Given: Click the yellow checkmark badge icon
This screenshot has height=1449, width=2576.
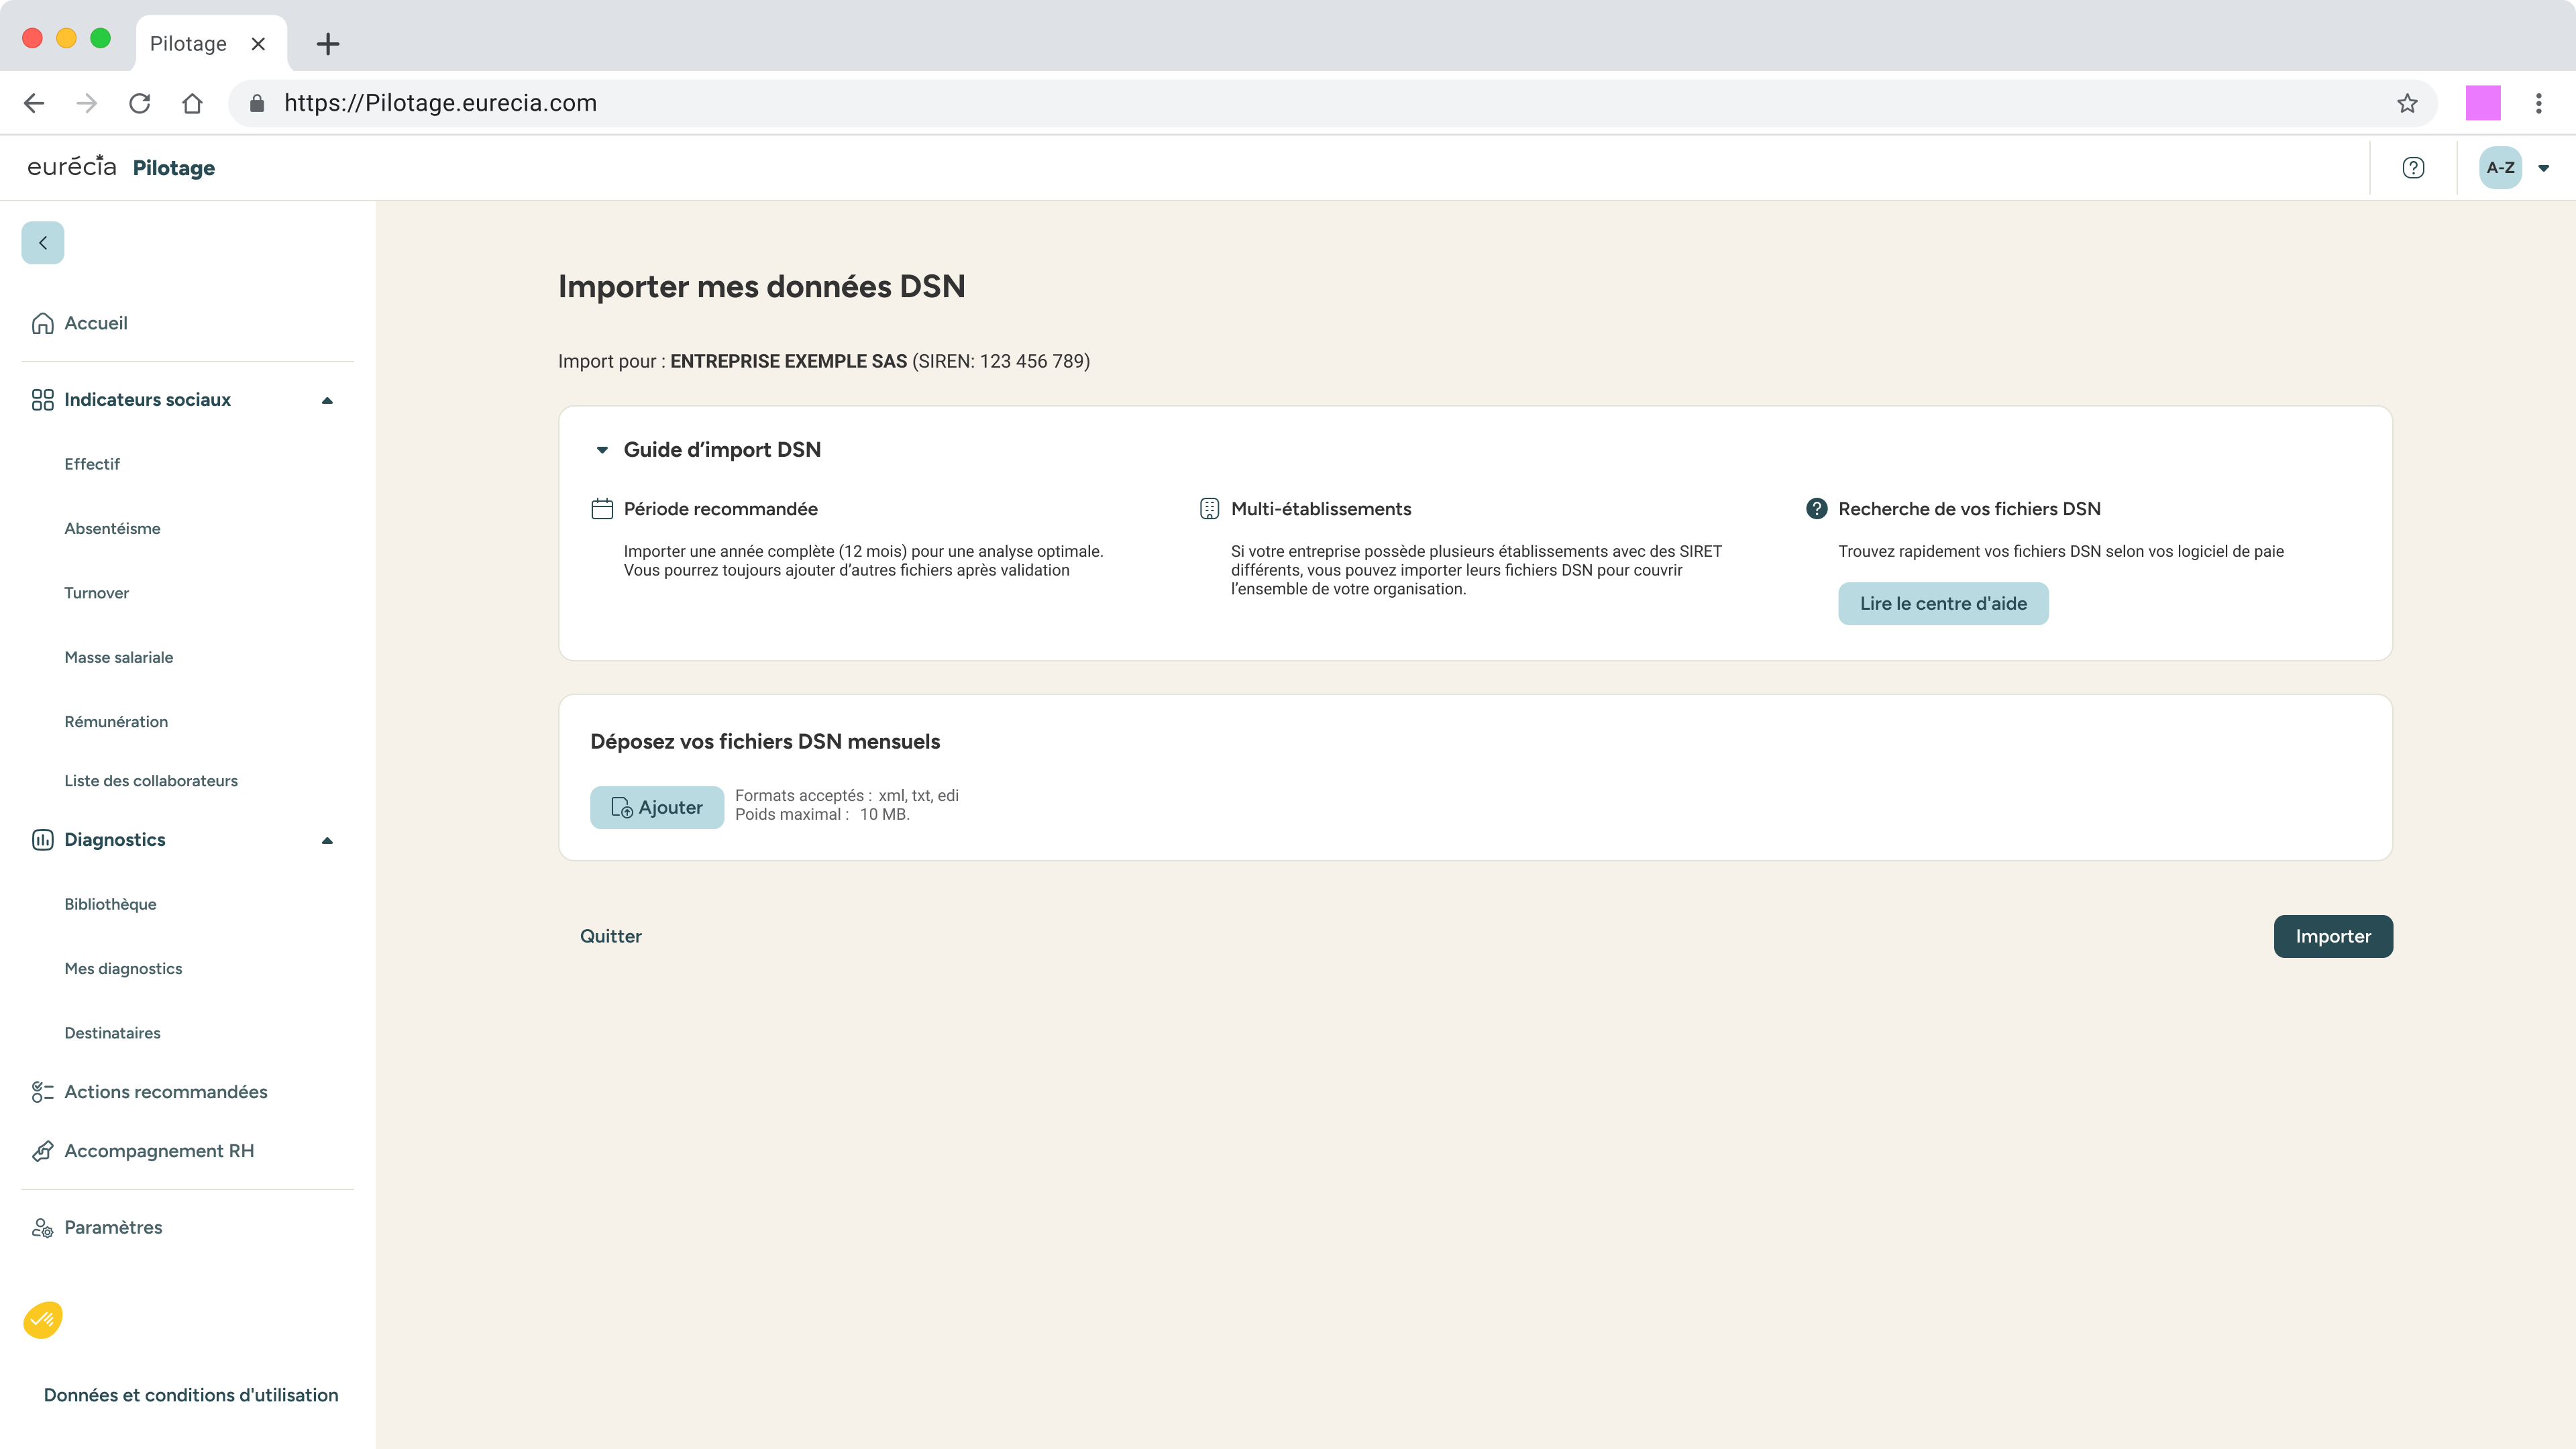Looking at the screenshot, I should click(43, 1320).
